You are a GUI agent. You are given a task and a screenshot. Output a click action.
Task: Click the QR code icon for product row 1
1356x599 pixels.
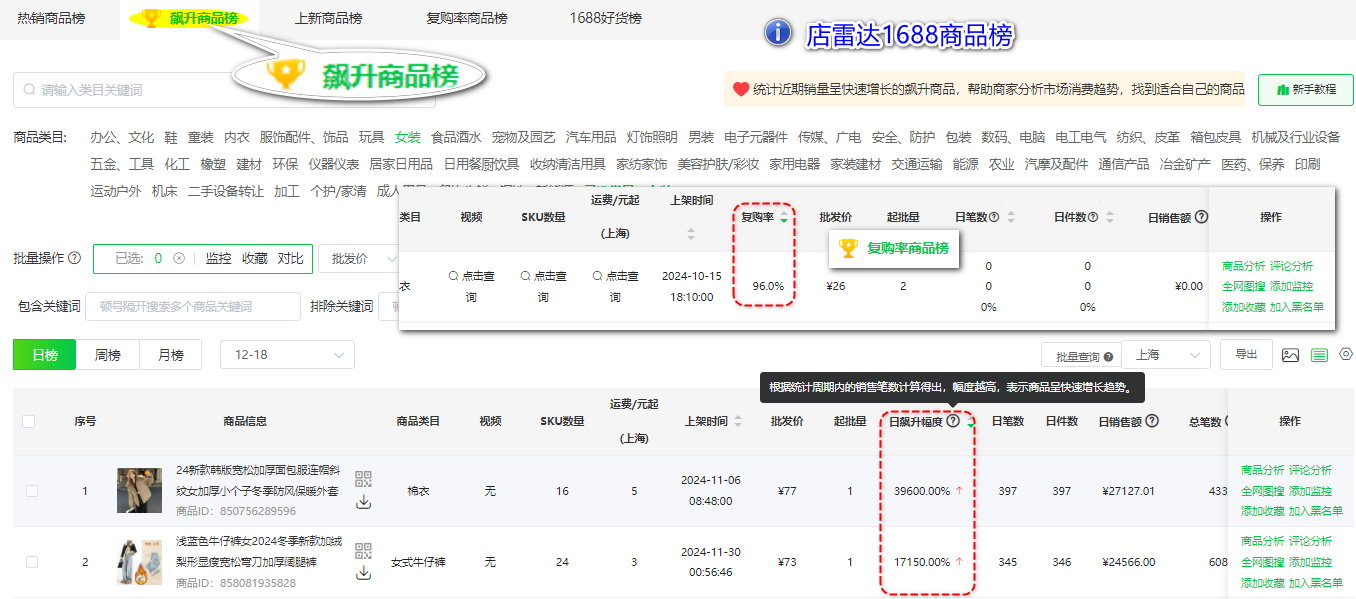[x=364, y=479]
